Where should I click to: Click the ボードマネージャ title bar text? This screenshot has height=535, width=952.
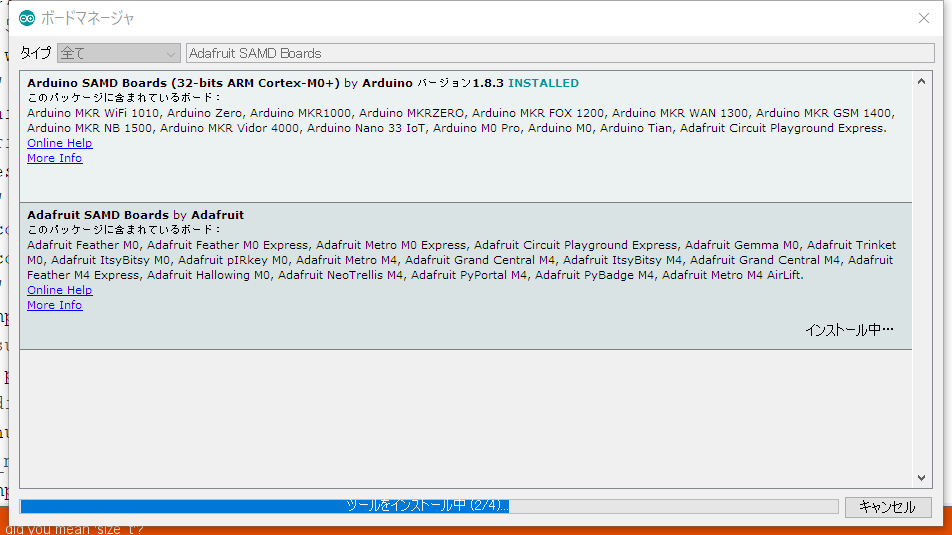coord(88,18)
